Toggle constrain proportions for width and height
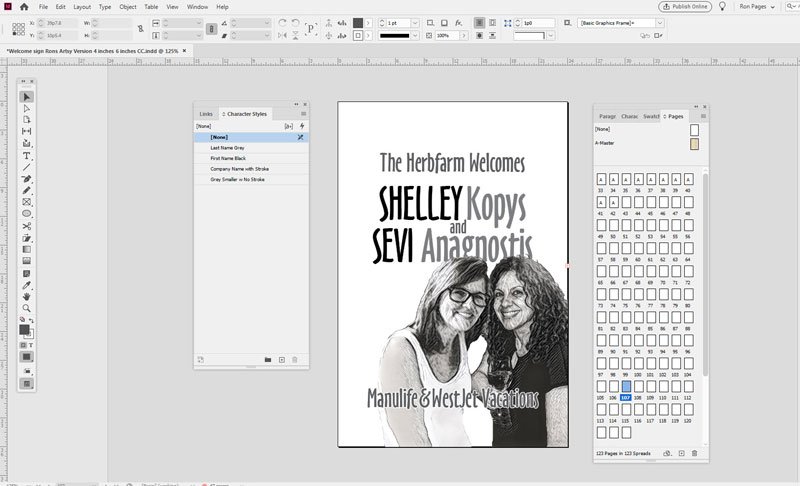This screenshot has width=800, height=486. [140, 29]
